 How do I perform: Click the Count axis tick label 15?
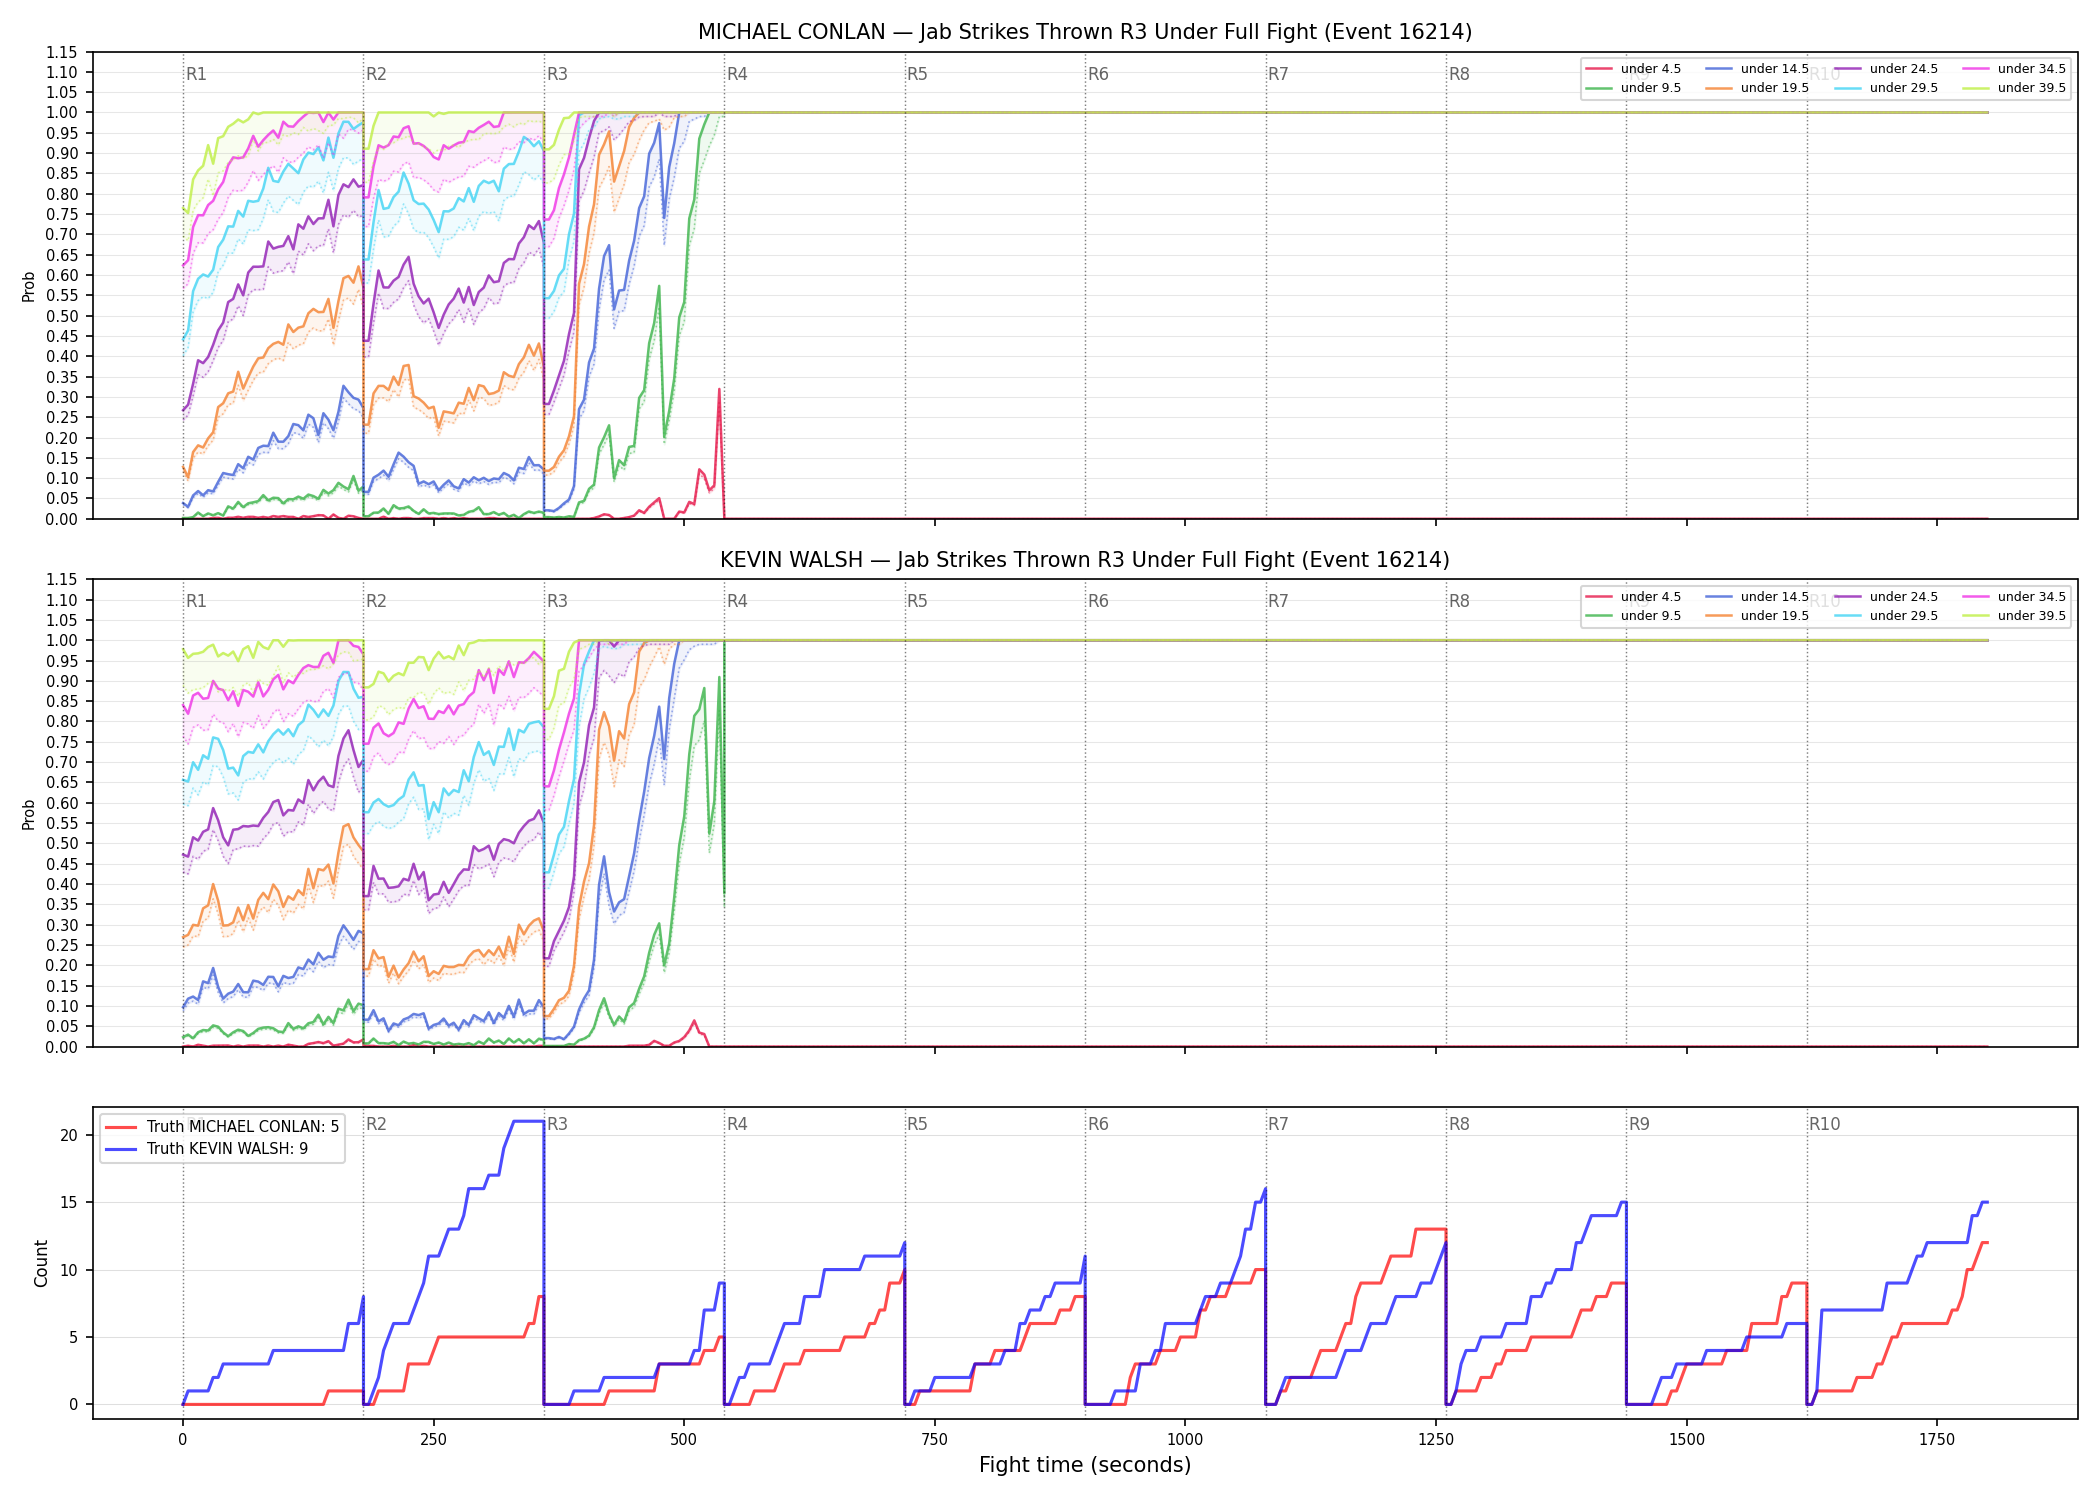[69, 1202]
